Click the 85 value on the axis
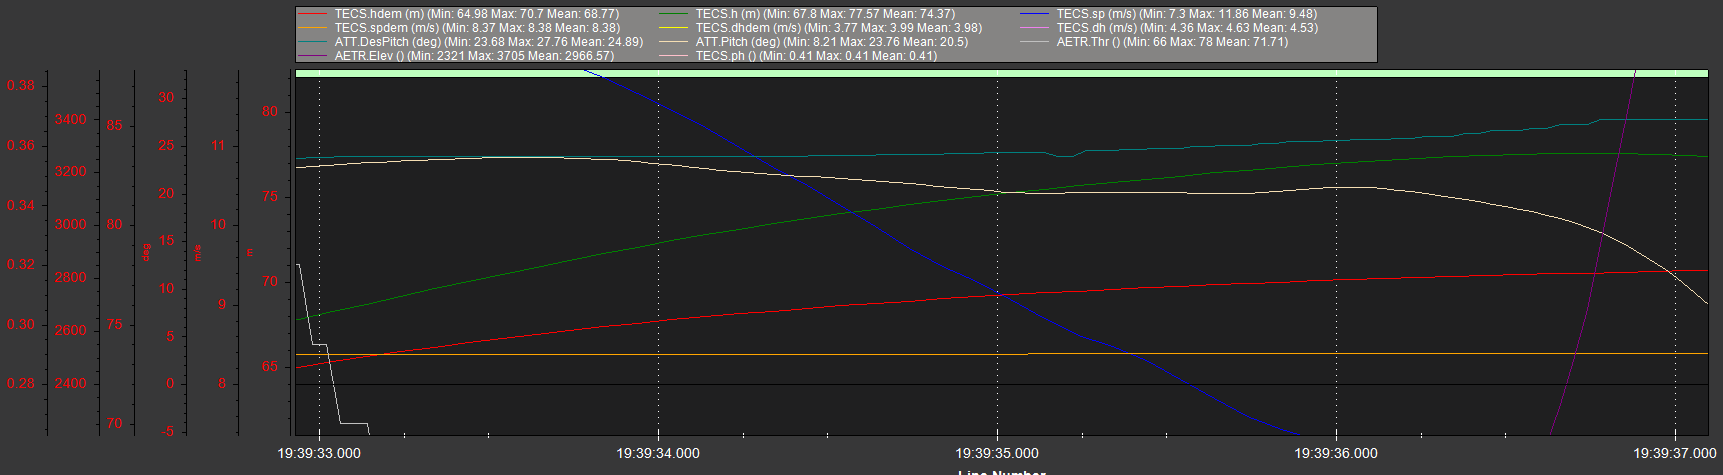The height and width of the screenshot is (475, 1723). 115,125
